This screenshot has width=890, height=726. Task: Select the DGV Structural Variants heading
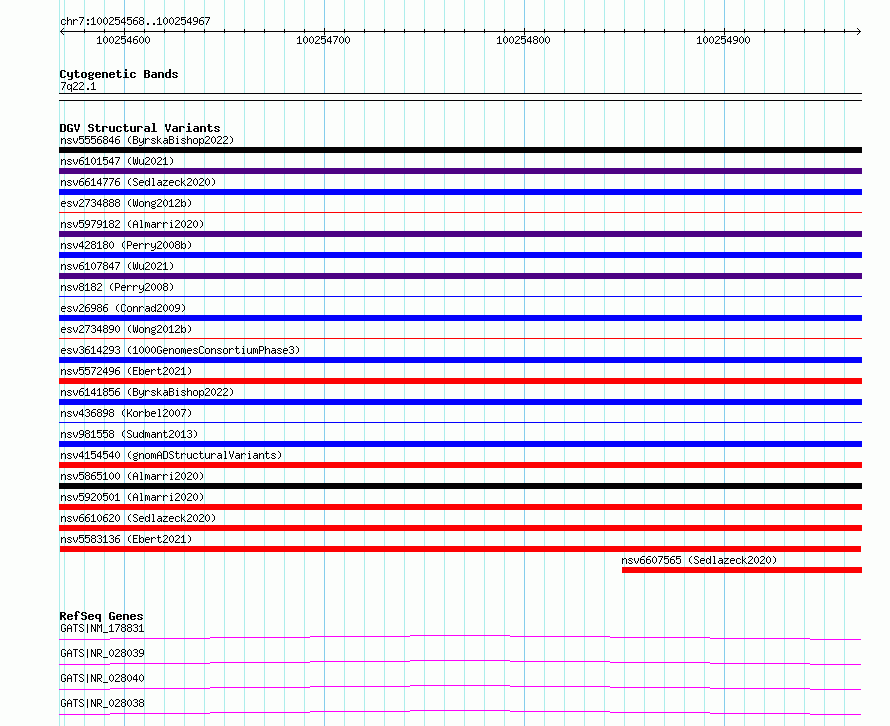pos(140,128)
